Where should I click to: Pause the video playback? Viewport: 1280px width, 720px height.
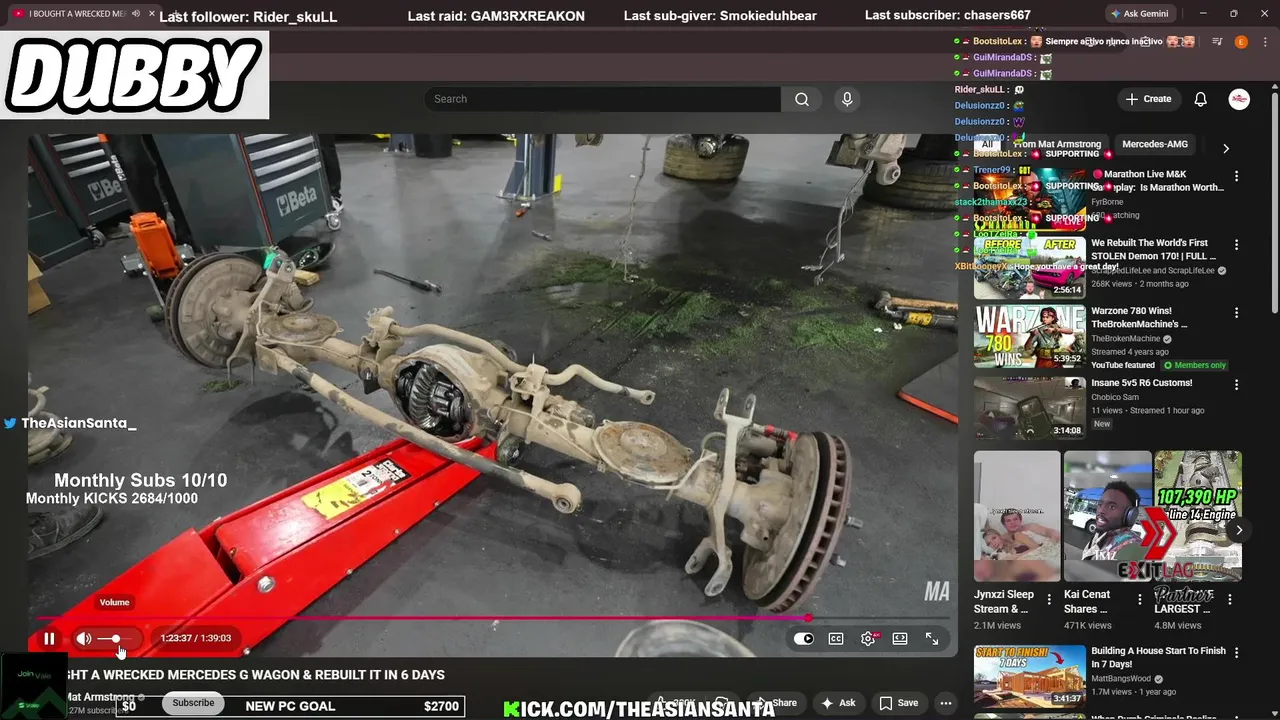pos(49,638)
